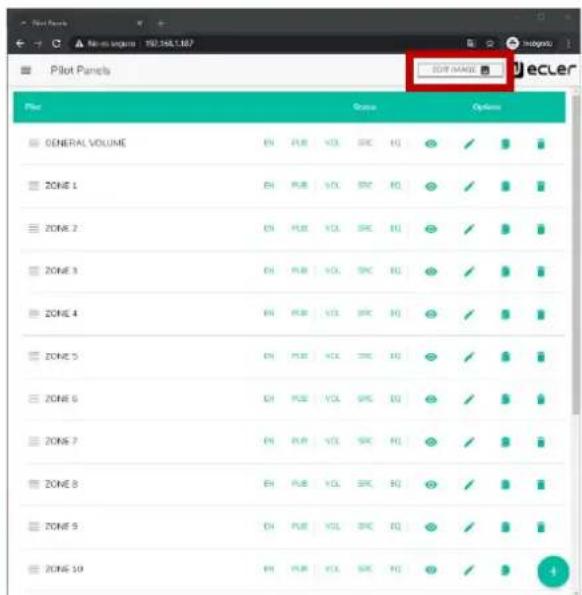The width and height of the screenshot is (582, 595).
Task: Delete ZONE 9 with the trash icon
Action: [x=541, y=527]
